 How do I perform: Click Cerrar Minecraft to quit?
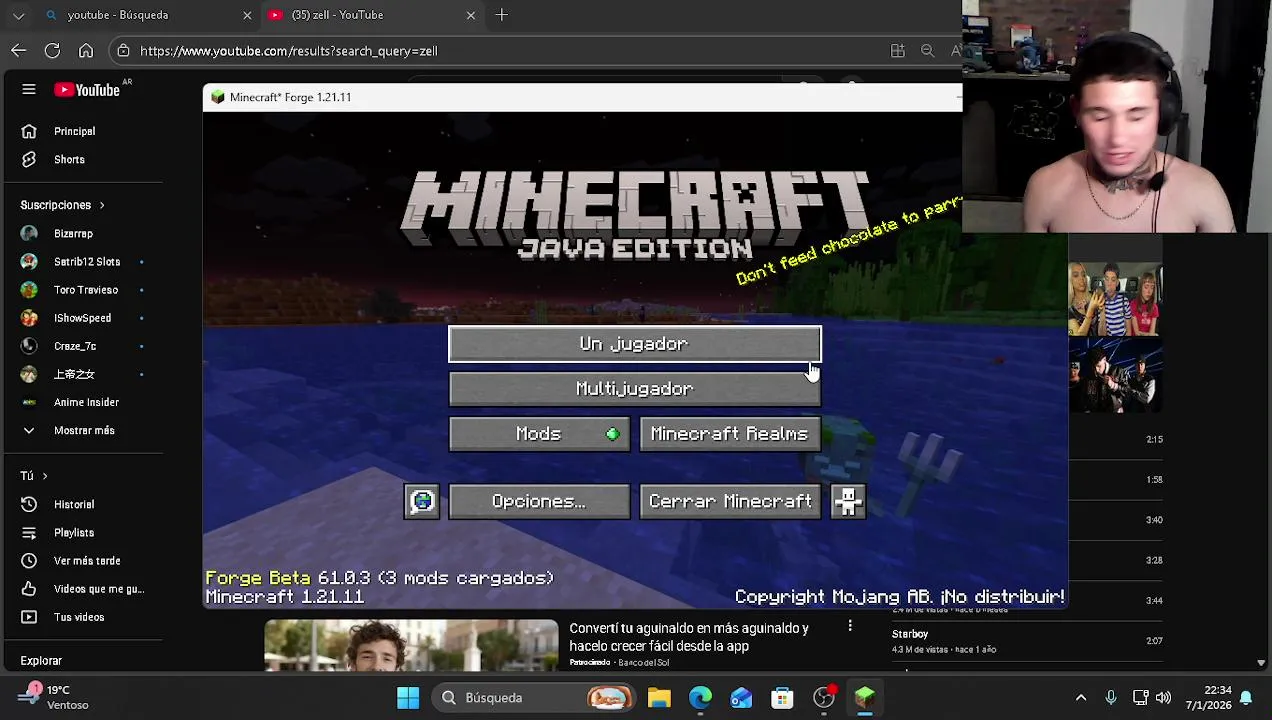(x=730, y=502)
